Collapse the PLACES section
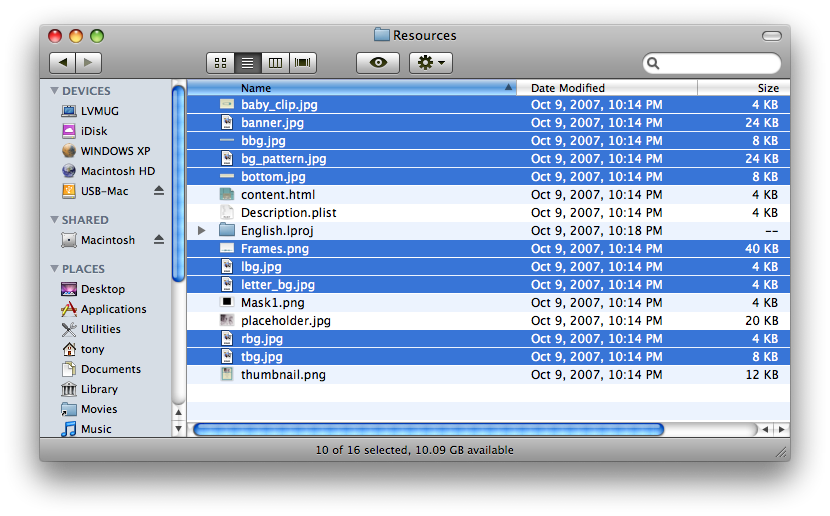The width and height of the screenshot is (830, 516). pyautogui.click(x=54, y=268)
